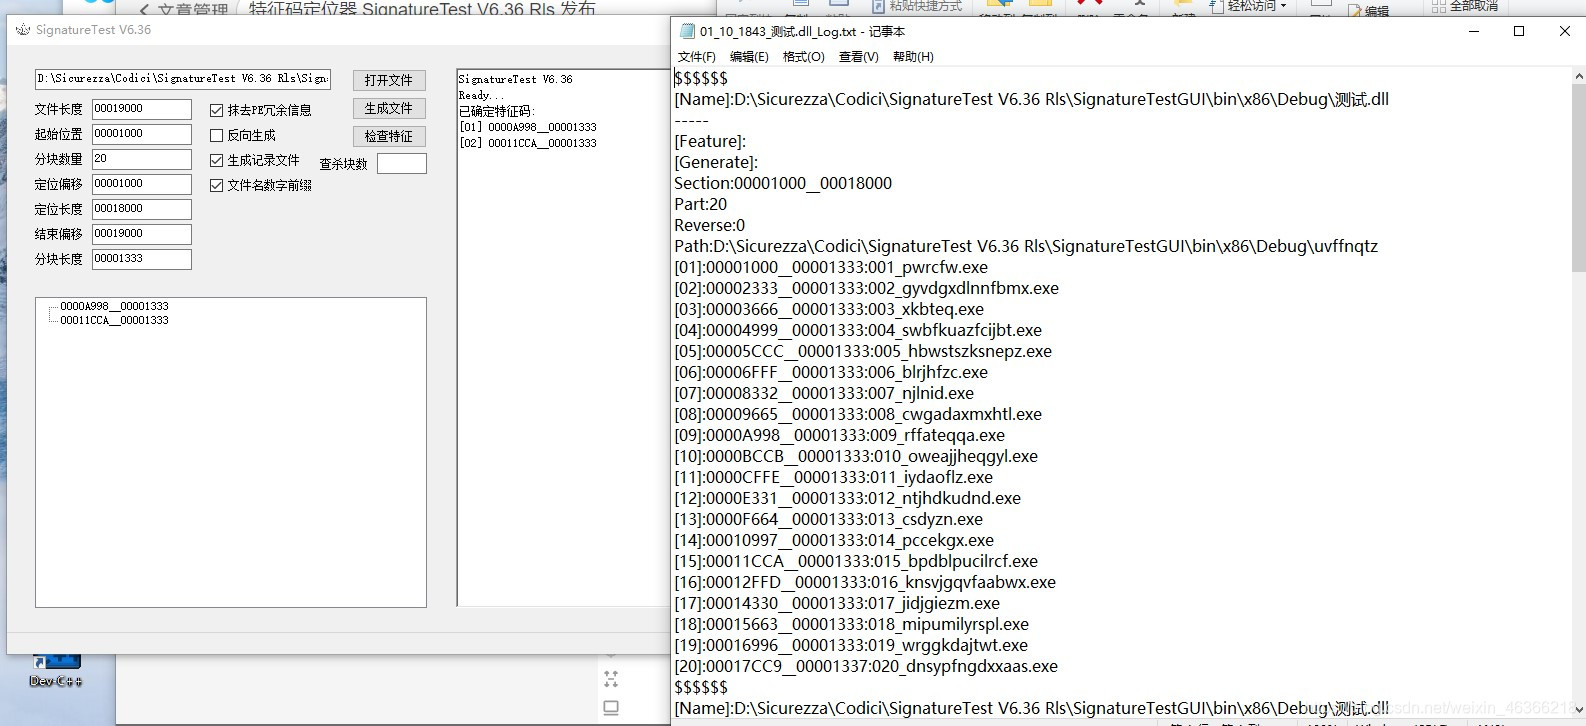Viewport: 1586px width, 726px height.
Task: Click Notepad line 012_ntjhdkudnd.exe
Action: click(x=848, y=498)
